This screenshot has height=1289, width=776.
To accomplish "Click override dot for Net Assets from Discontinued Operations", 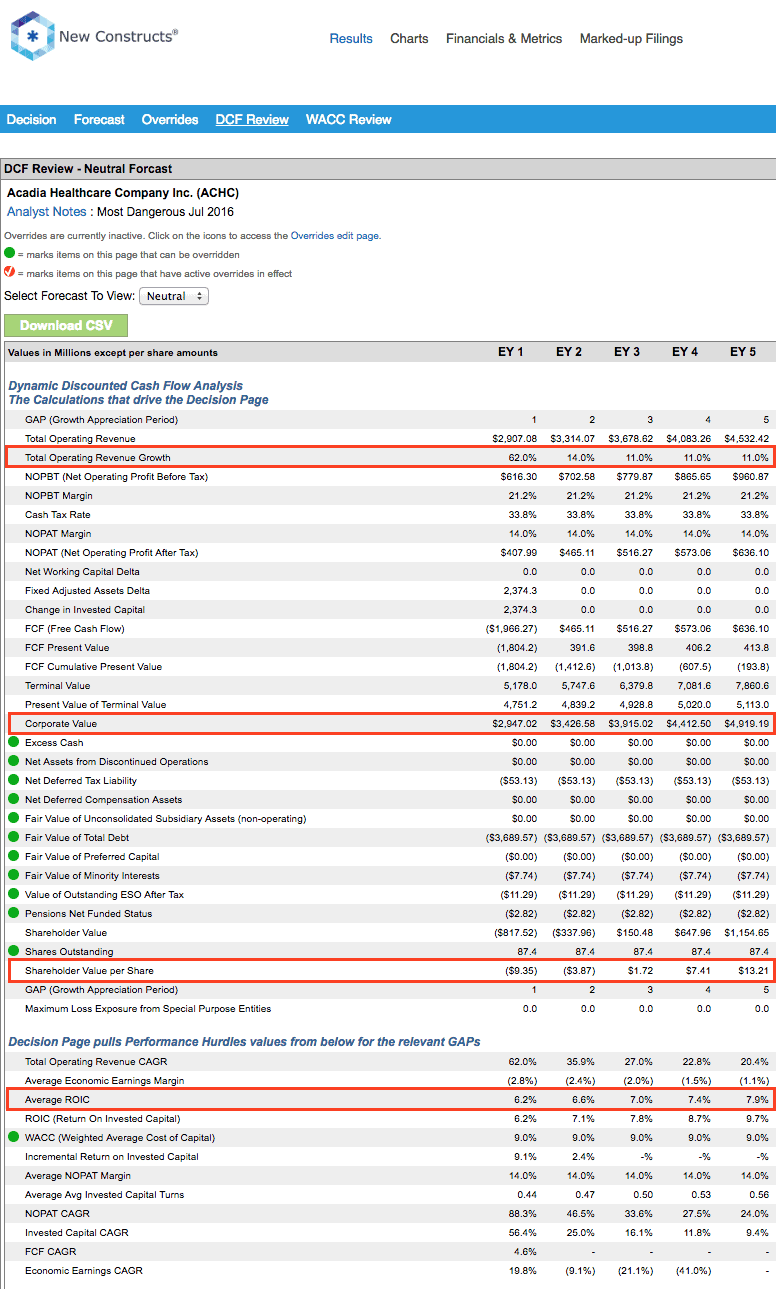I will 13,762.
